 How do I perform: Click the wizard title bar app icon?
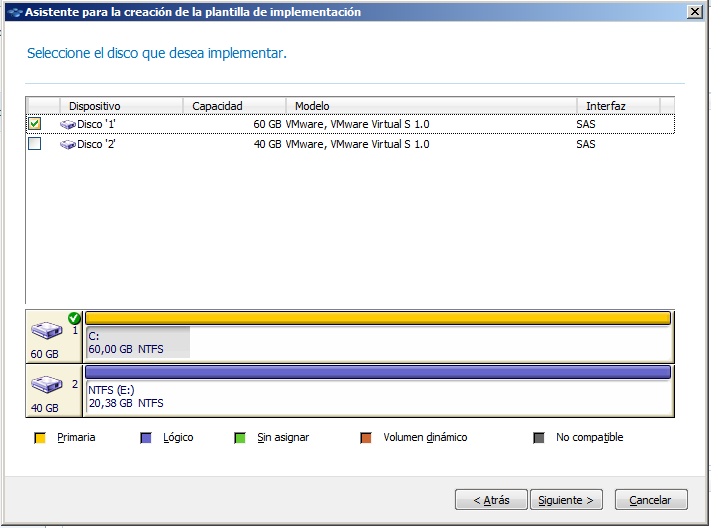(15, 12)
